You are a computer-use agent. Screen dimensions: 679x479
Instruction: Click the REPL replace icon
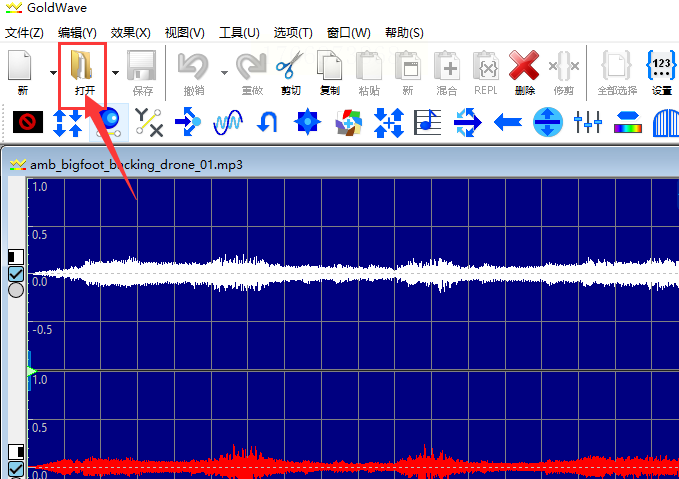coord(486,65)
